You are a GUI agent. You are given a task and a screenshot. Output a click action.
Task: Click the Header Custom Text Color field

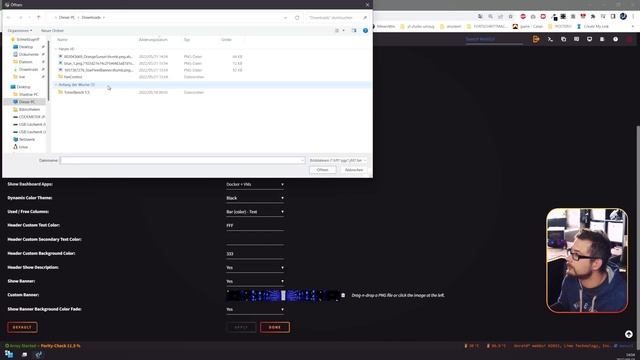255,226
